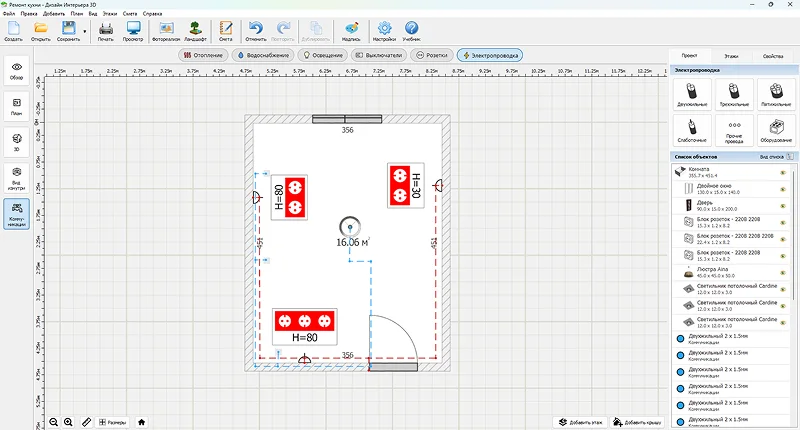Open the Смета menu
This screenshot has width=800, height=430.
[130, 14]
